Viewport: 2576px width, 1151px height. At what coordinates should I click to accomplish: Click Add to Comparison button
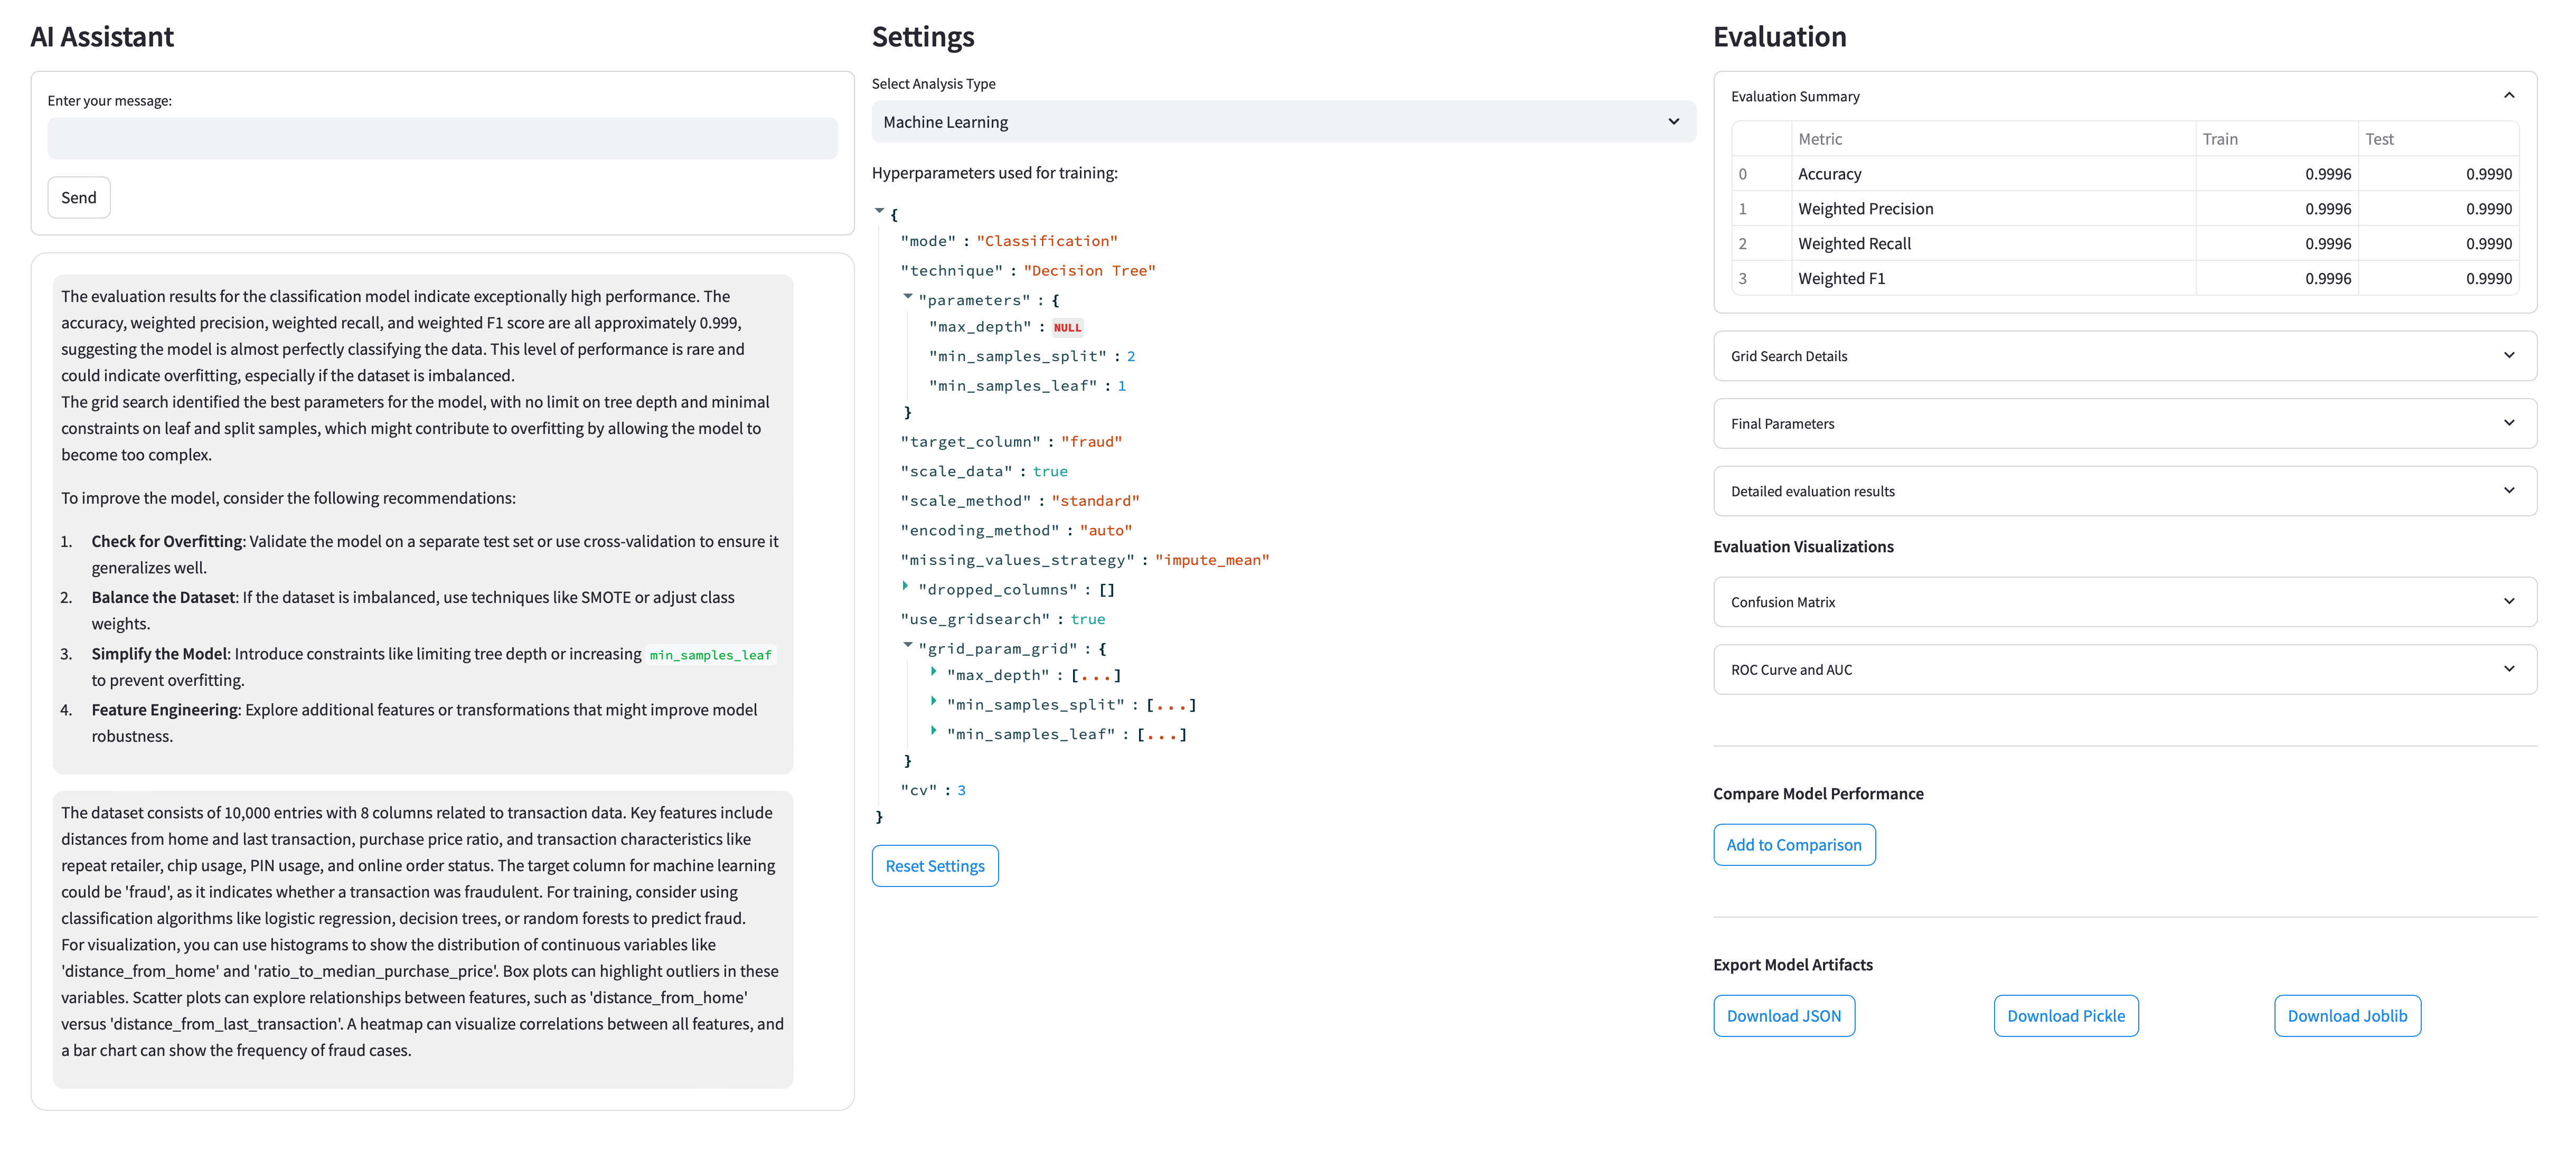point(1793,845)
